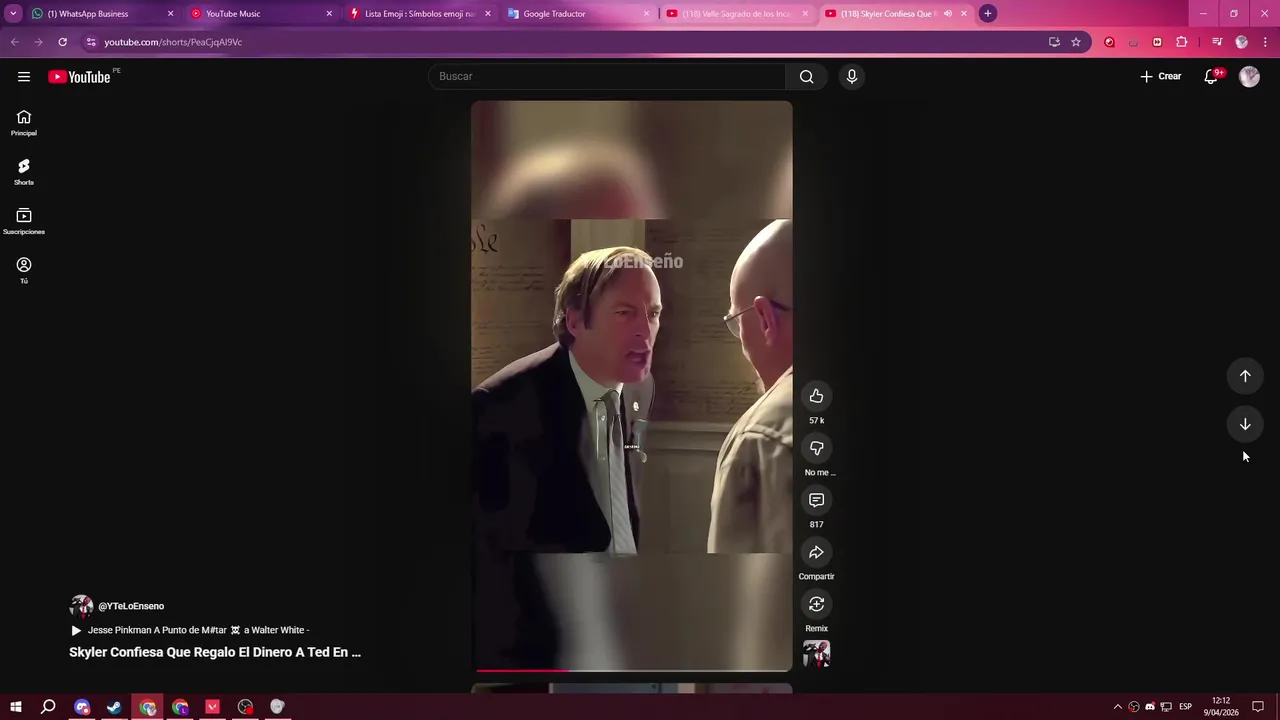Like the short with thumbs up

(x=816, y=396)
